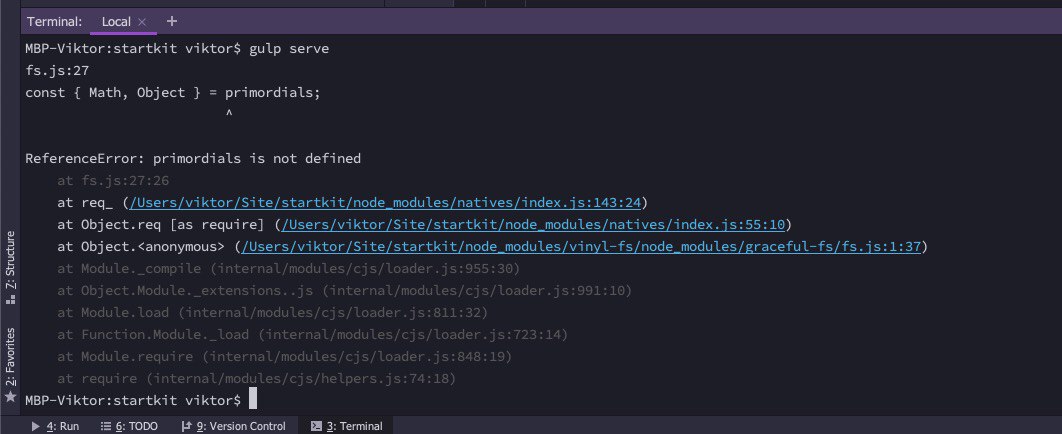Click the 'at Module.require' stack line
Viewport: 1062px width, 434px height.
click(x=284, y=356)
